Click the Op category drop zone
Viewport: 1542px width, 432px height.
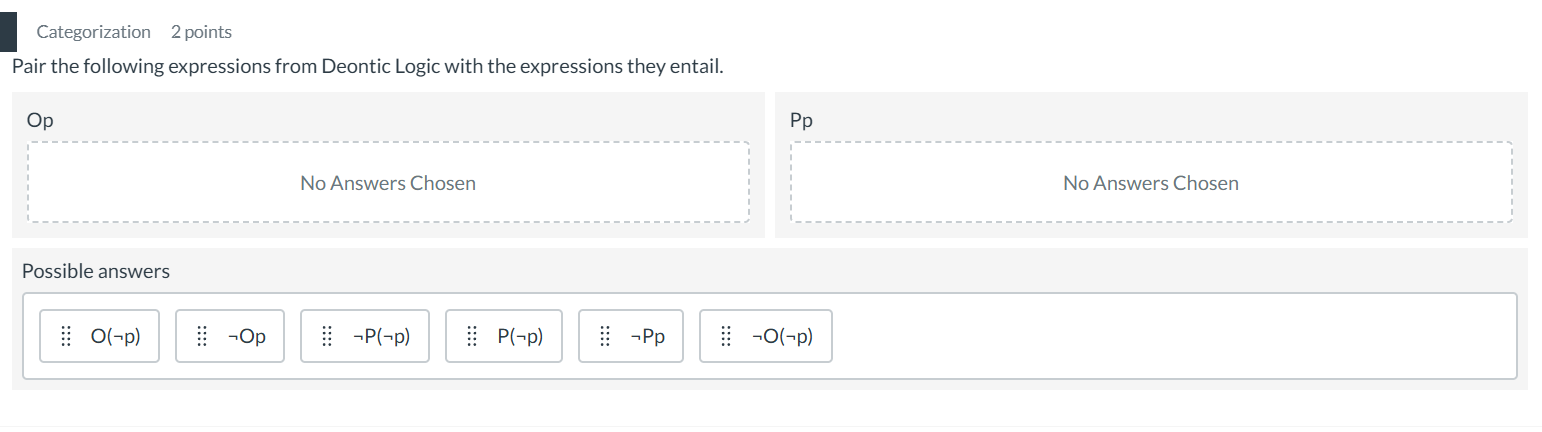[388, 183]
